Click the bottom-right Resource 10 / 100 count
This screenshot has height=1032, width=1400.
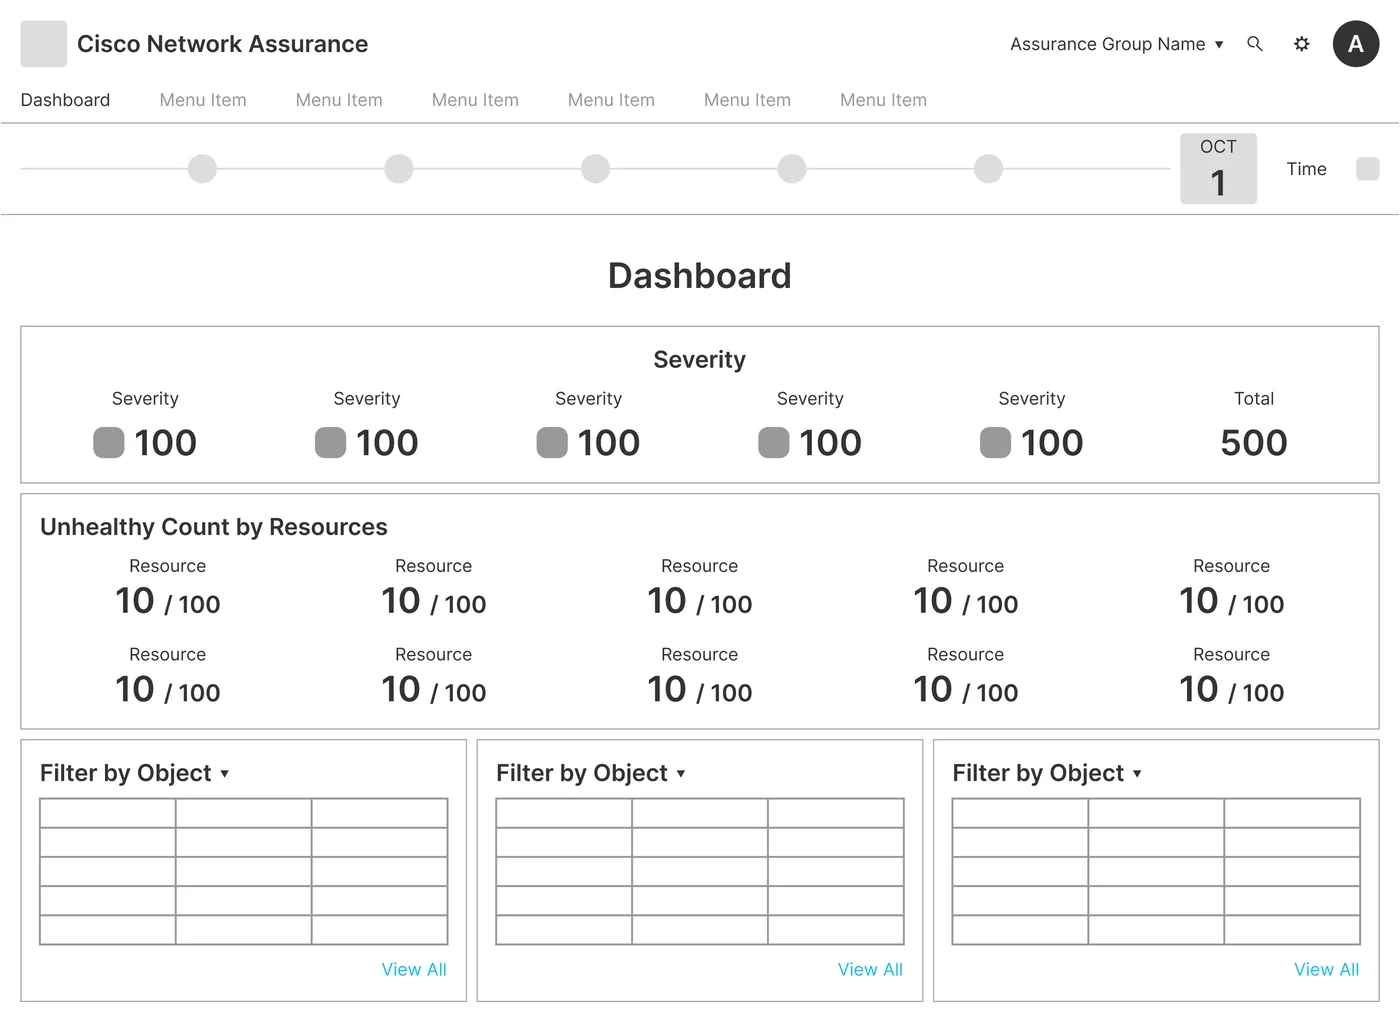coord(1231,690)
